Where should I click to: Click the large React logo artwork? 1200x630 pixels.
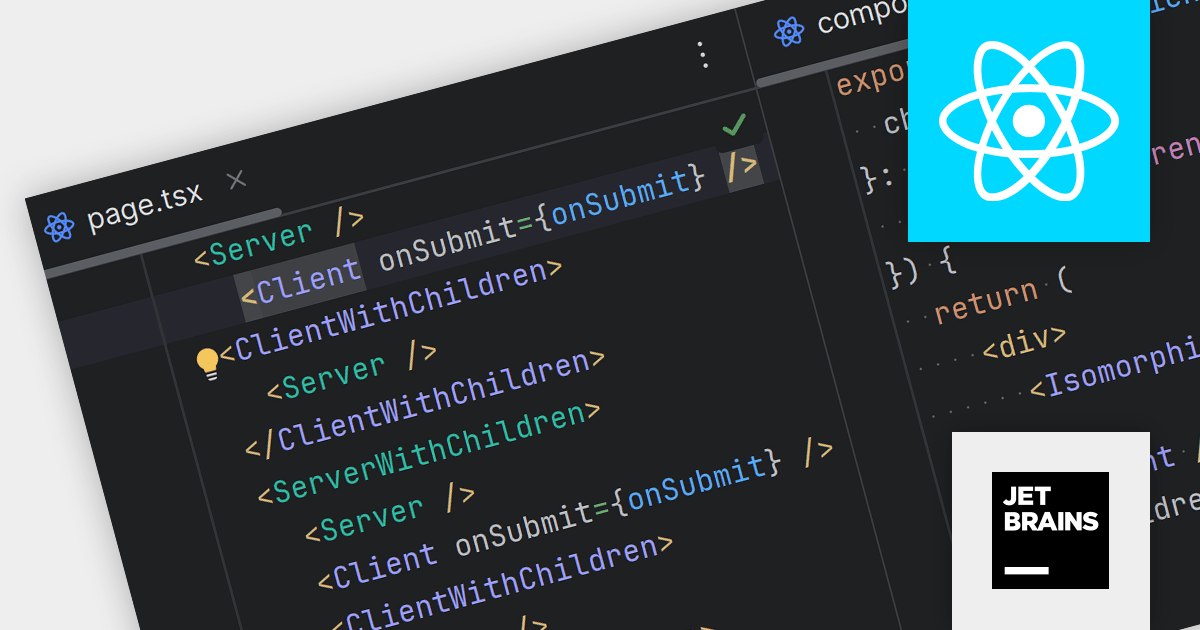[1029, 120]
